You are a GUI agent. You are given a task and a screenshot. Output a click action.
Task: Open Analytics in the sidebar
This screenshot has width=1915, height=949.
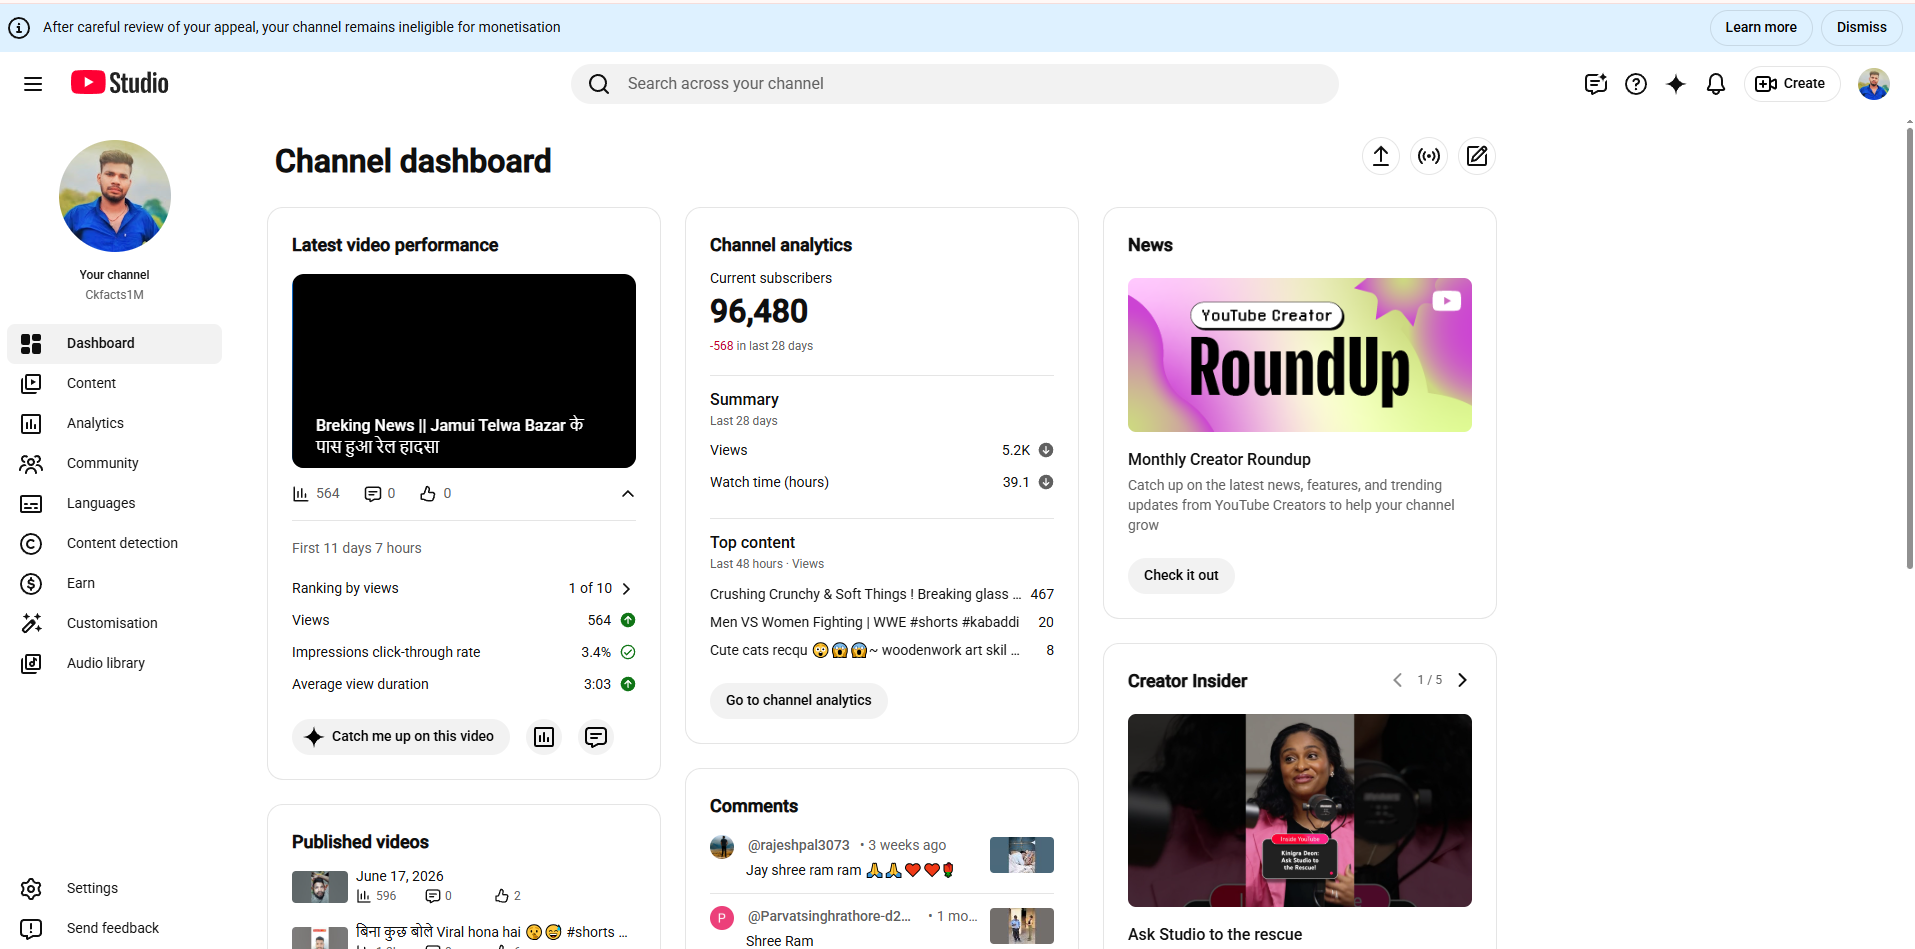tap(114, 424)
